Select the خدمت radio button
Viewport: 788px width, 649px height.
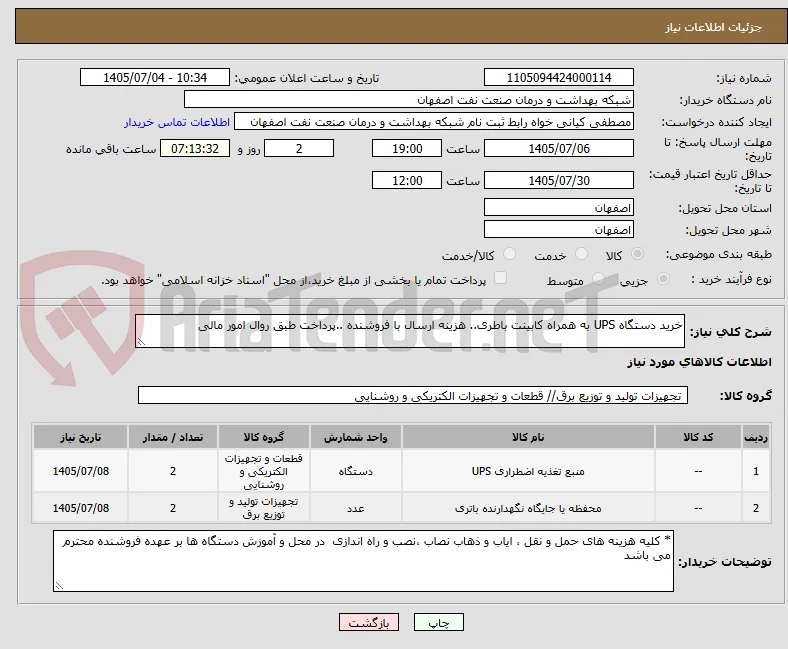click(581, 254)
